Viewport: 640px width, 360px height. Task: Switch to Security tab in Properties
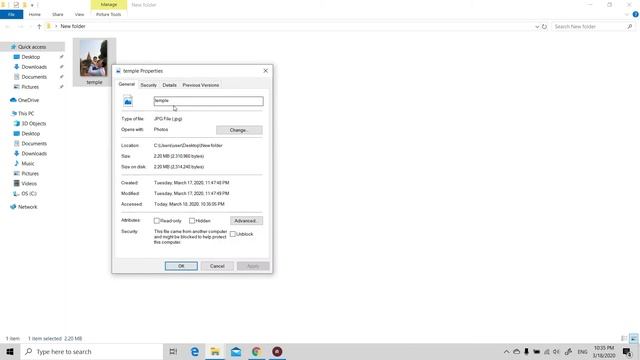149,85
